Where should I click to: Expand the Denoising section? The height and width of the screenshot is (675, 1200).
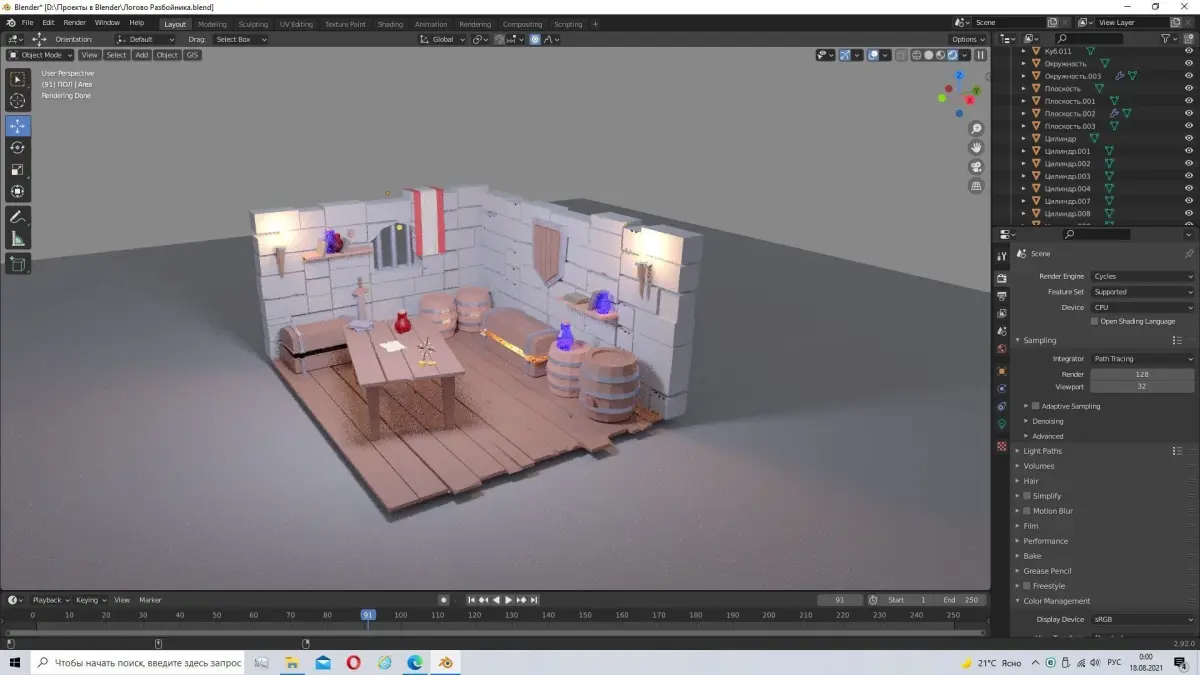(1047, 421)
